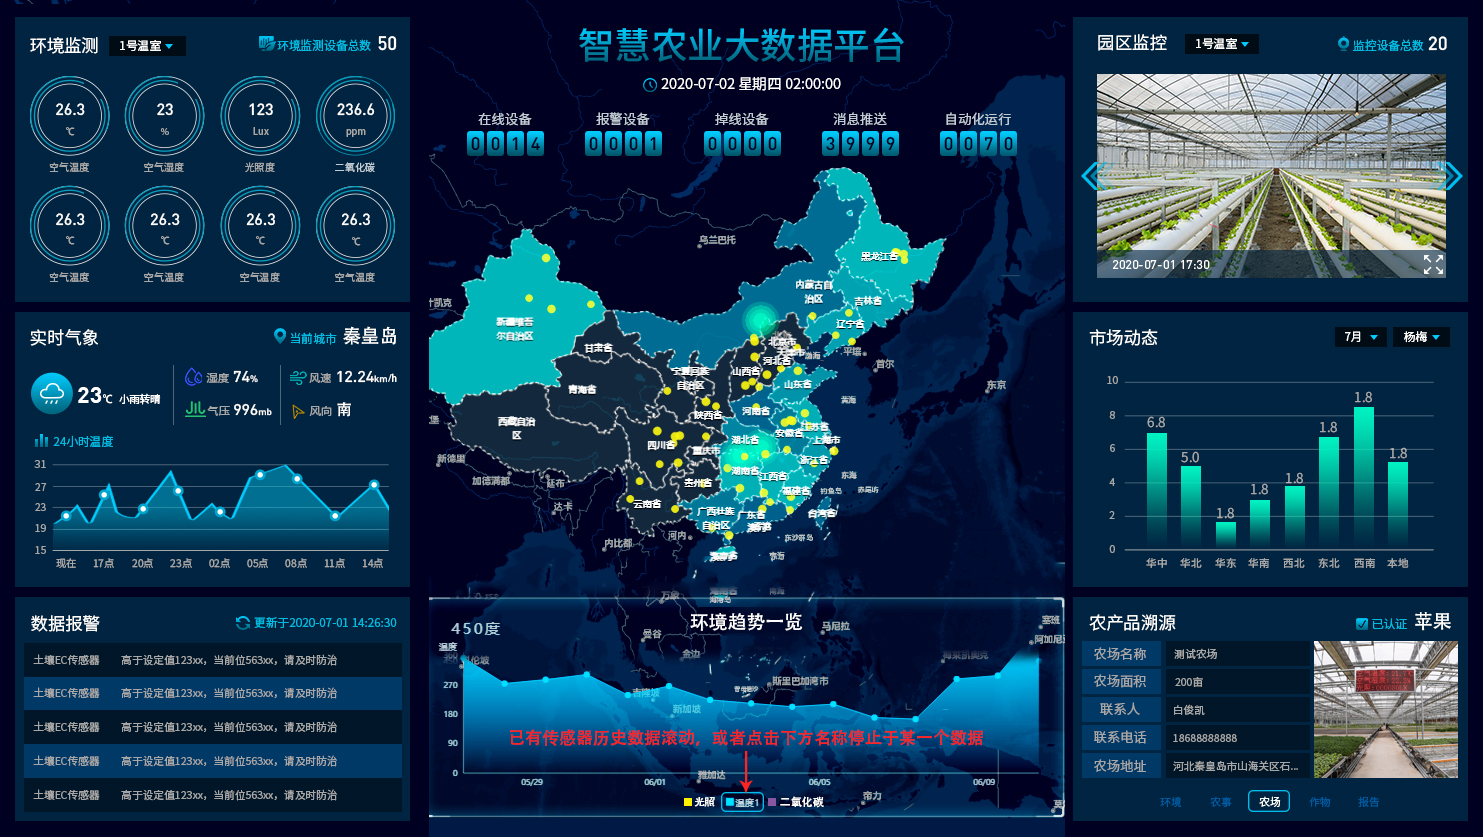Click the 二氧化碳 236.6 ppm gauge

point(355,117)
